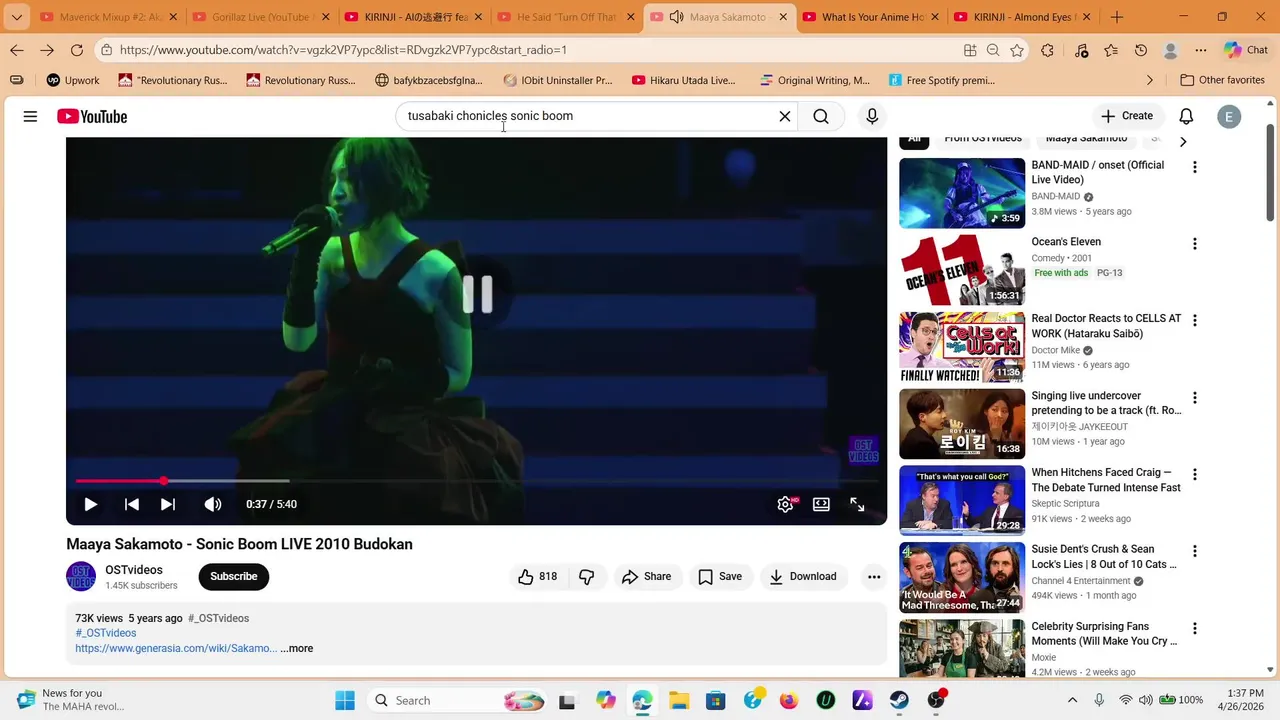
Task: View site information lock icon
Action: coord(106,50)
